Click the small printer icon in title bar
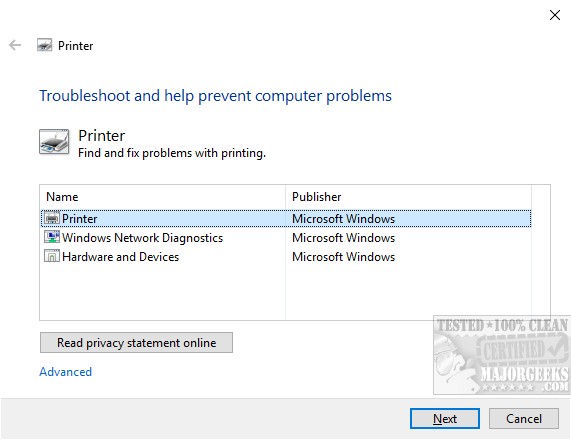The image size is (571, 440). click(44, 45)
